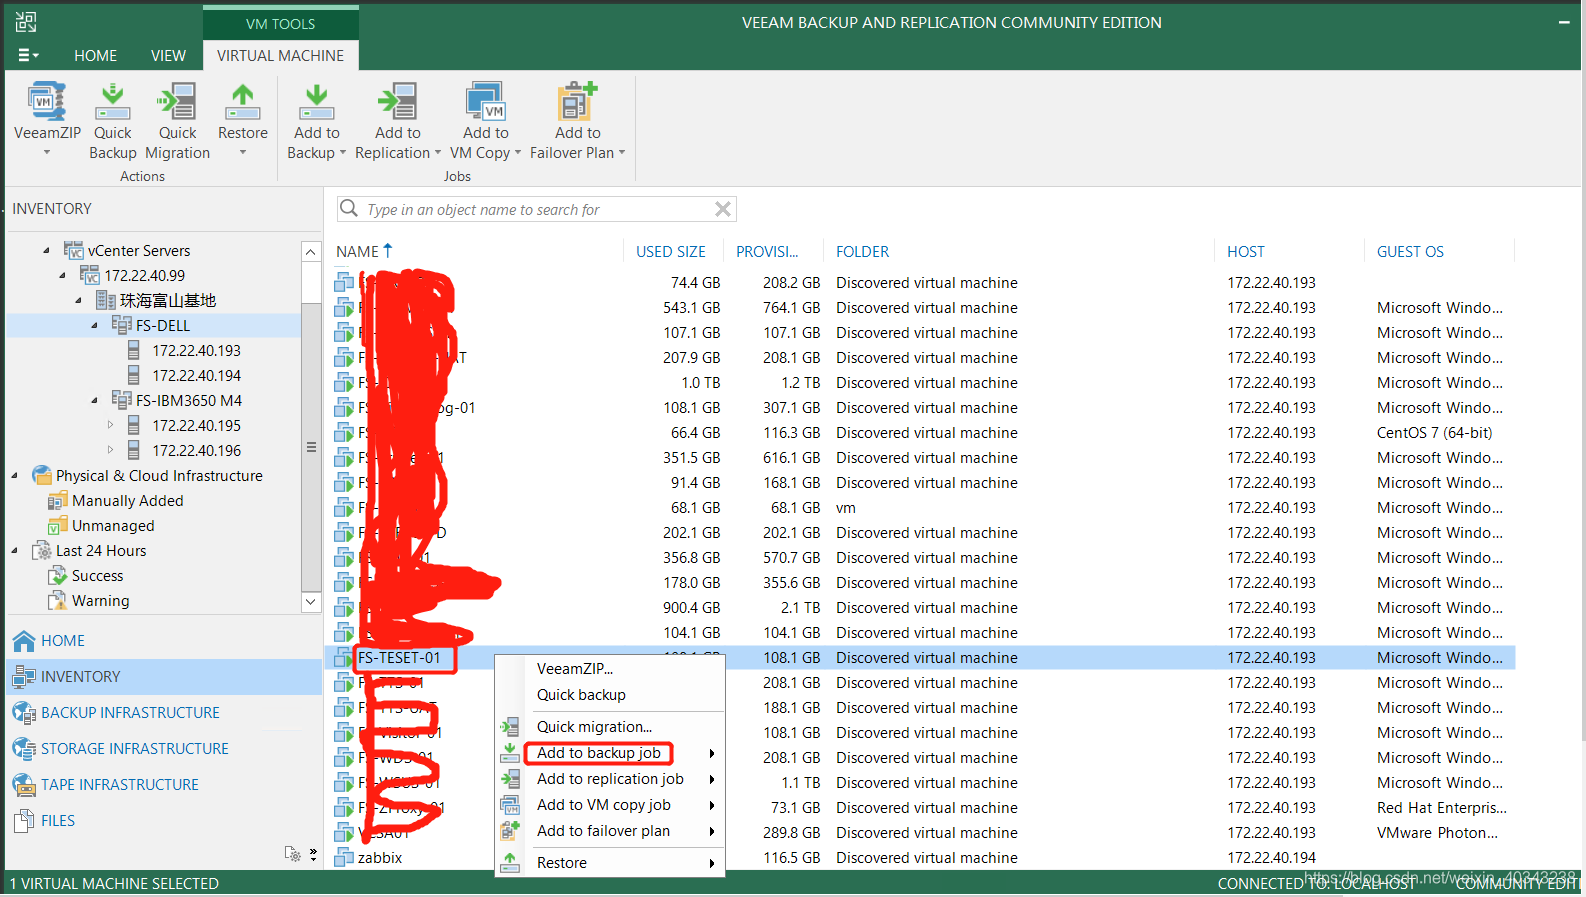Click the Quick Migration ribbon icon
This screenshot has height=897, width=1586.
[x=177, y=102]
